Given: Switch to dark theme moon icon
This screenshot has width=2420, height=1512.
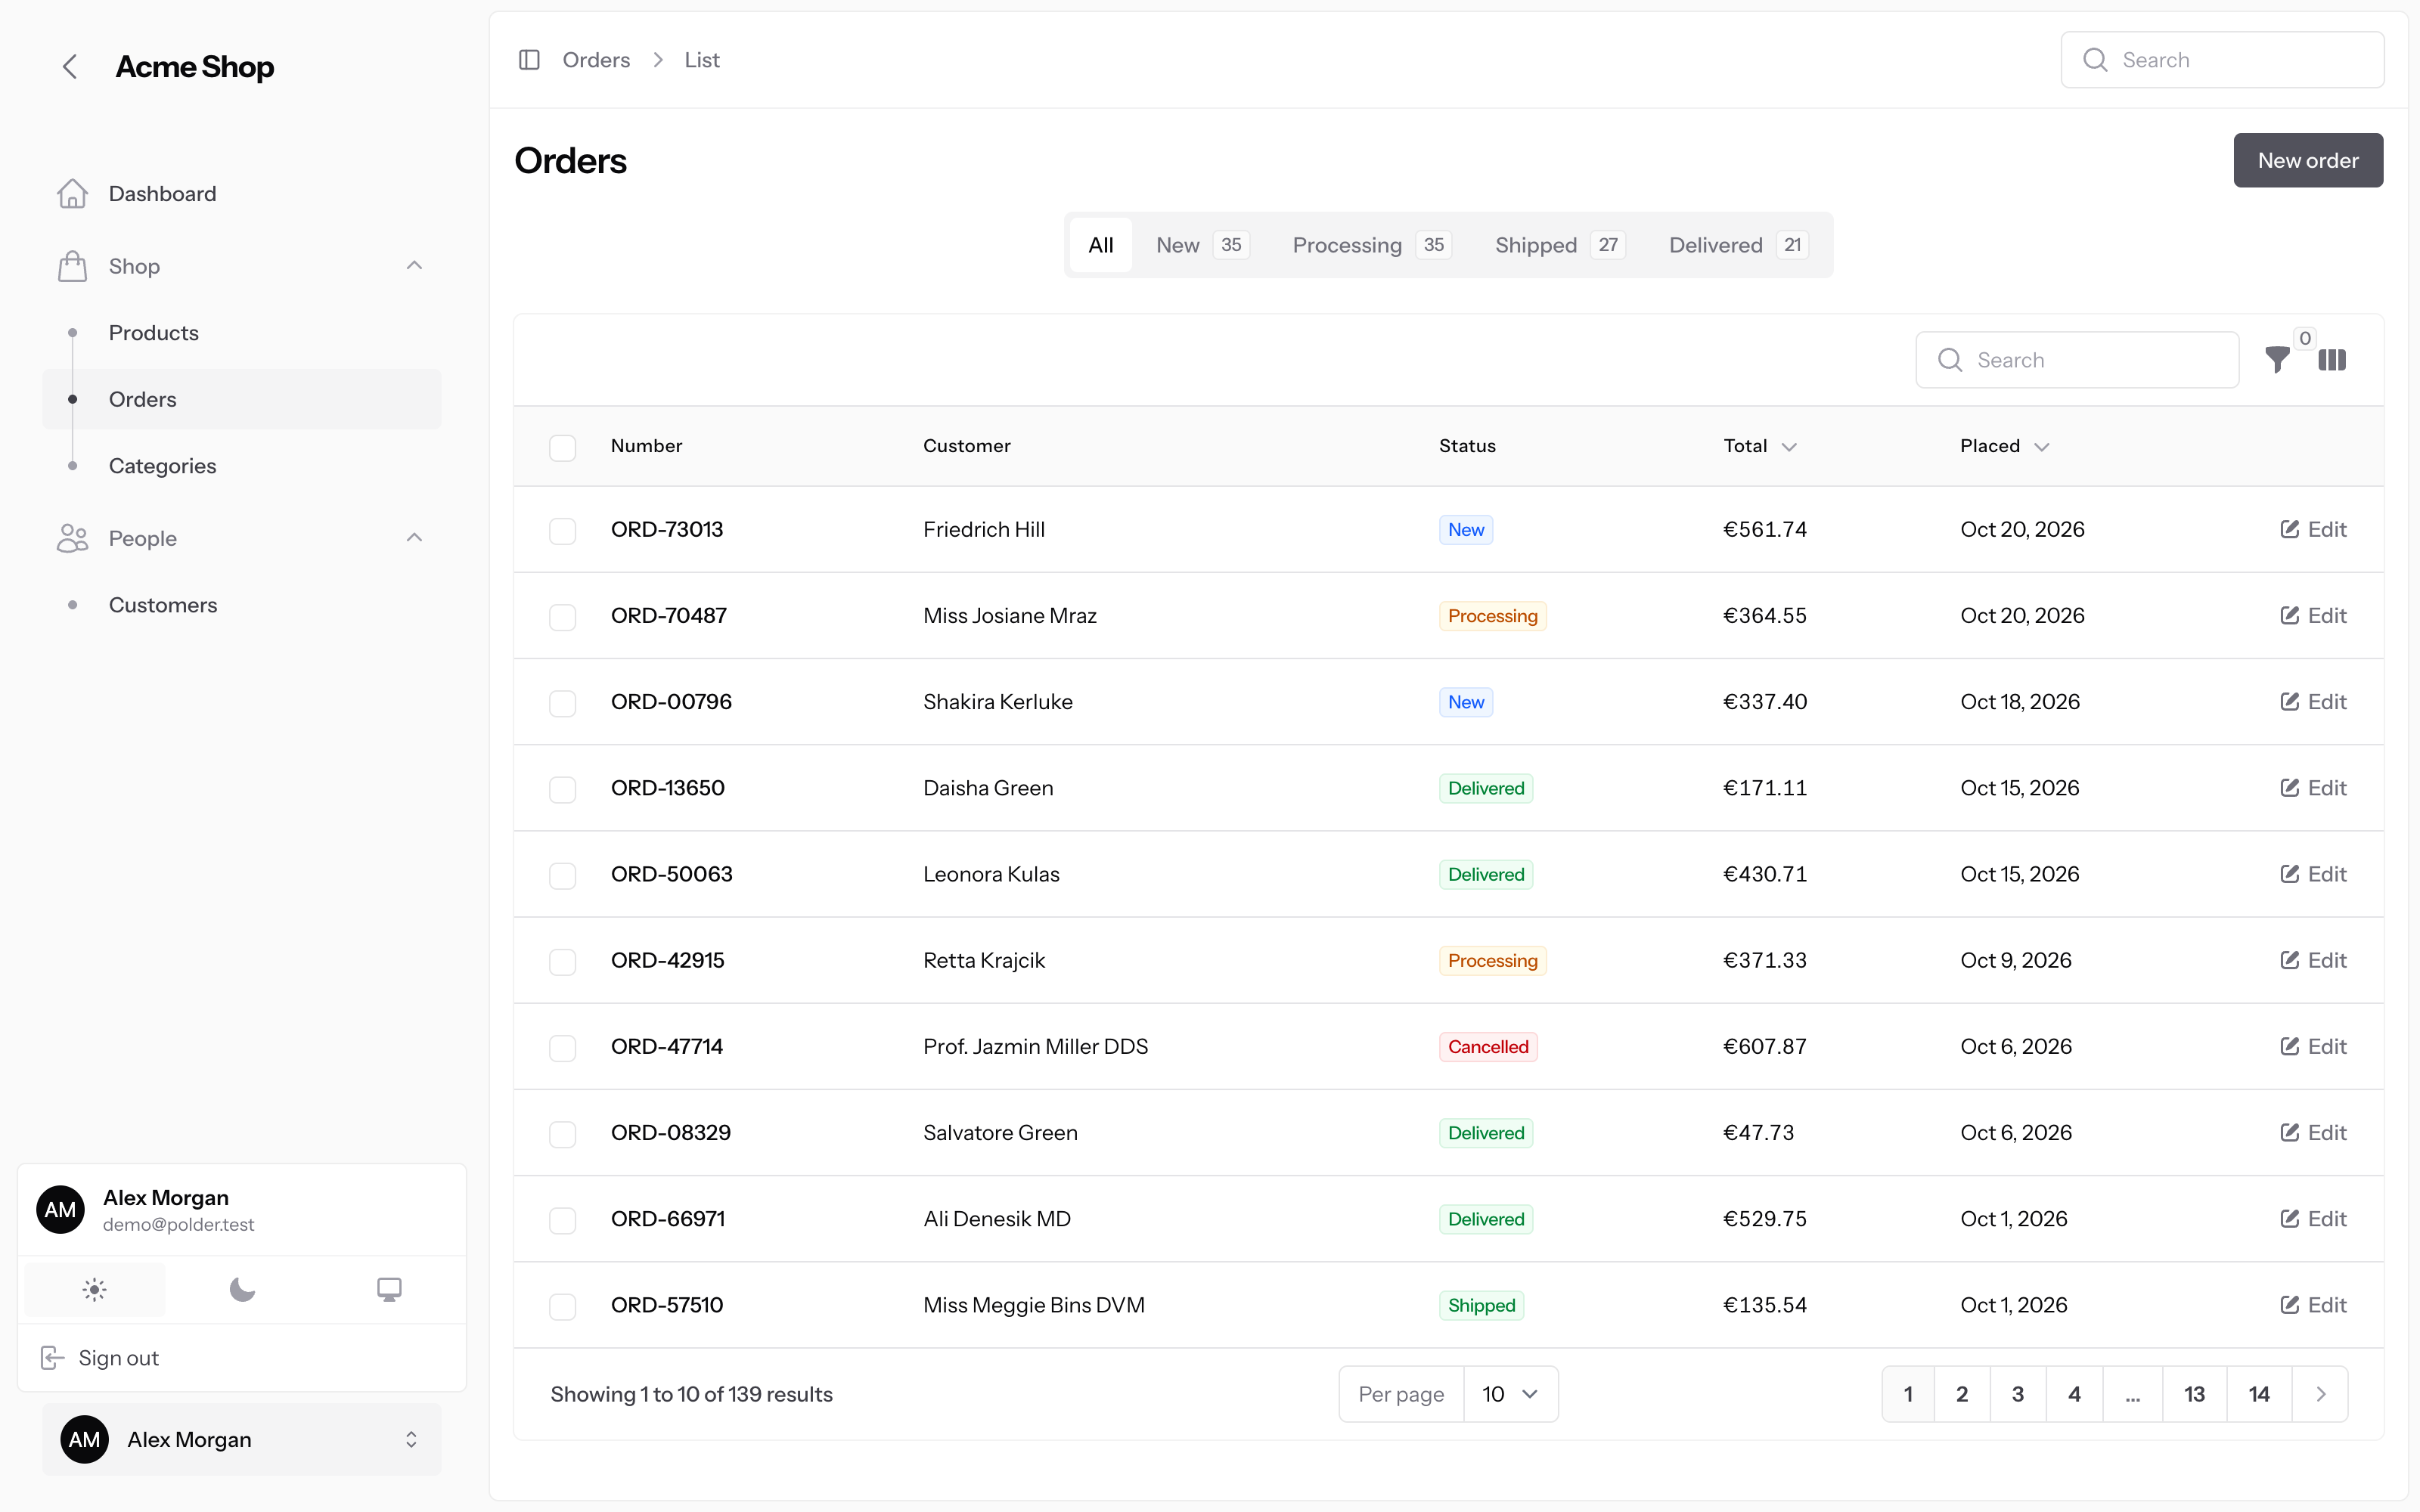Looking at the screenshot, I should click(242, 1290).
